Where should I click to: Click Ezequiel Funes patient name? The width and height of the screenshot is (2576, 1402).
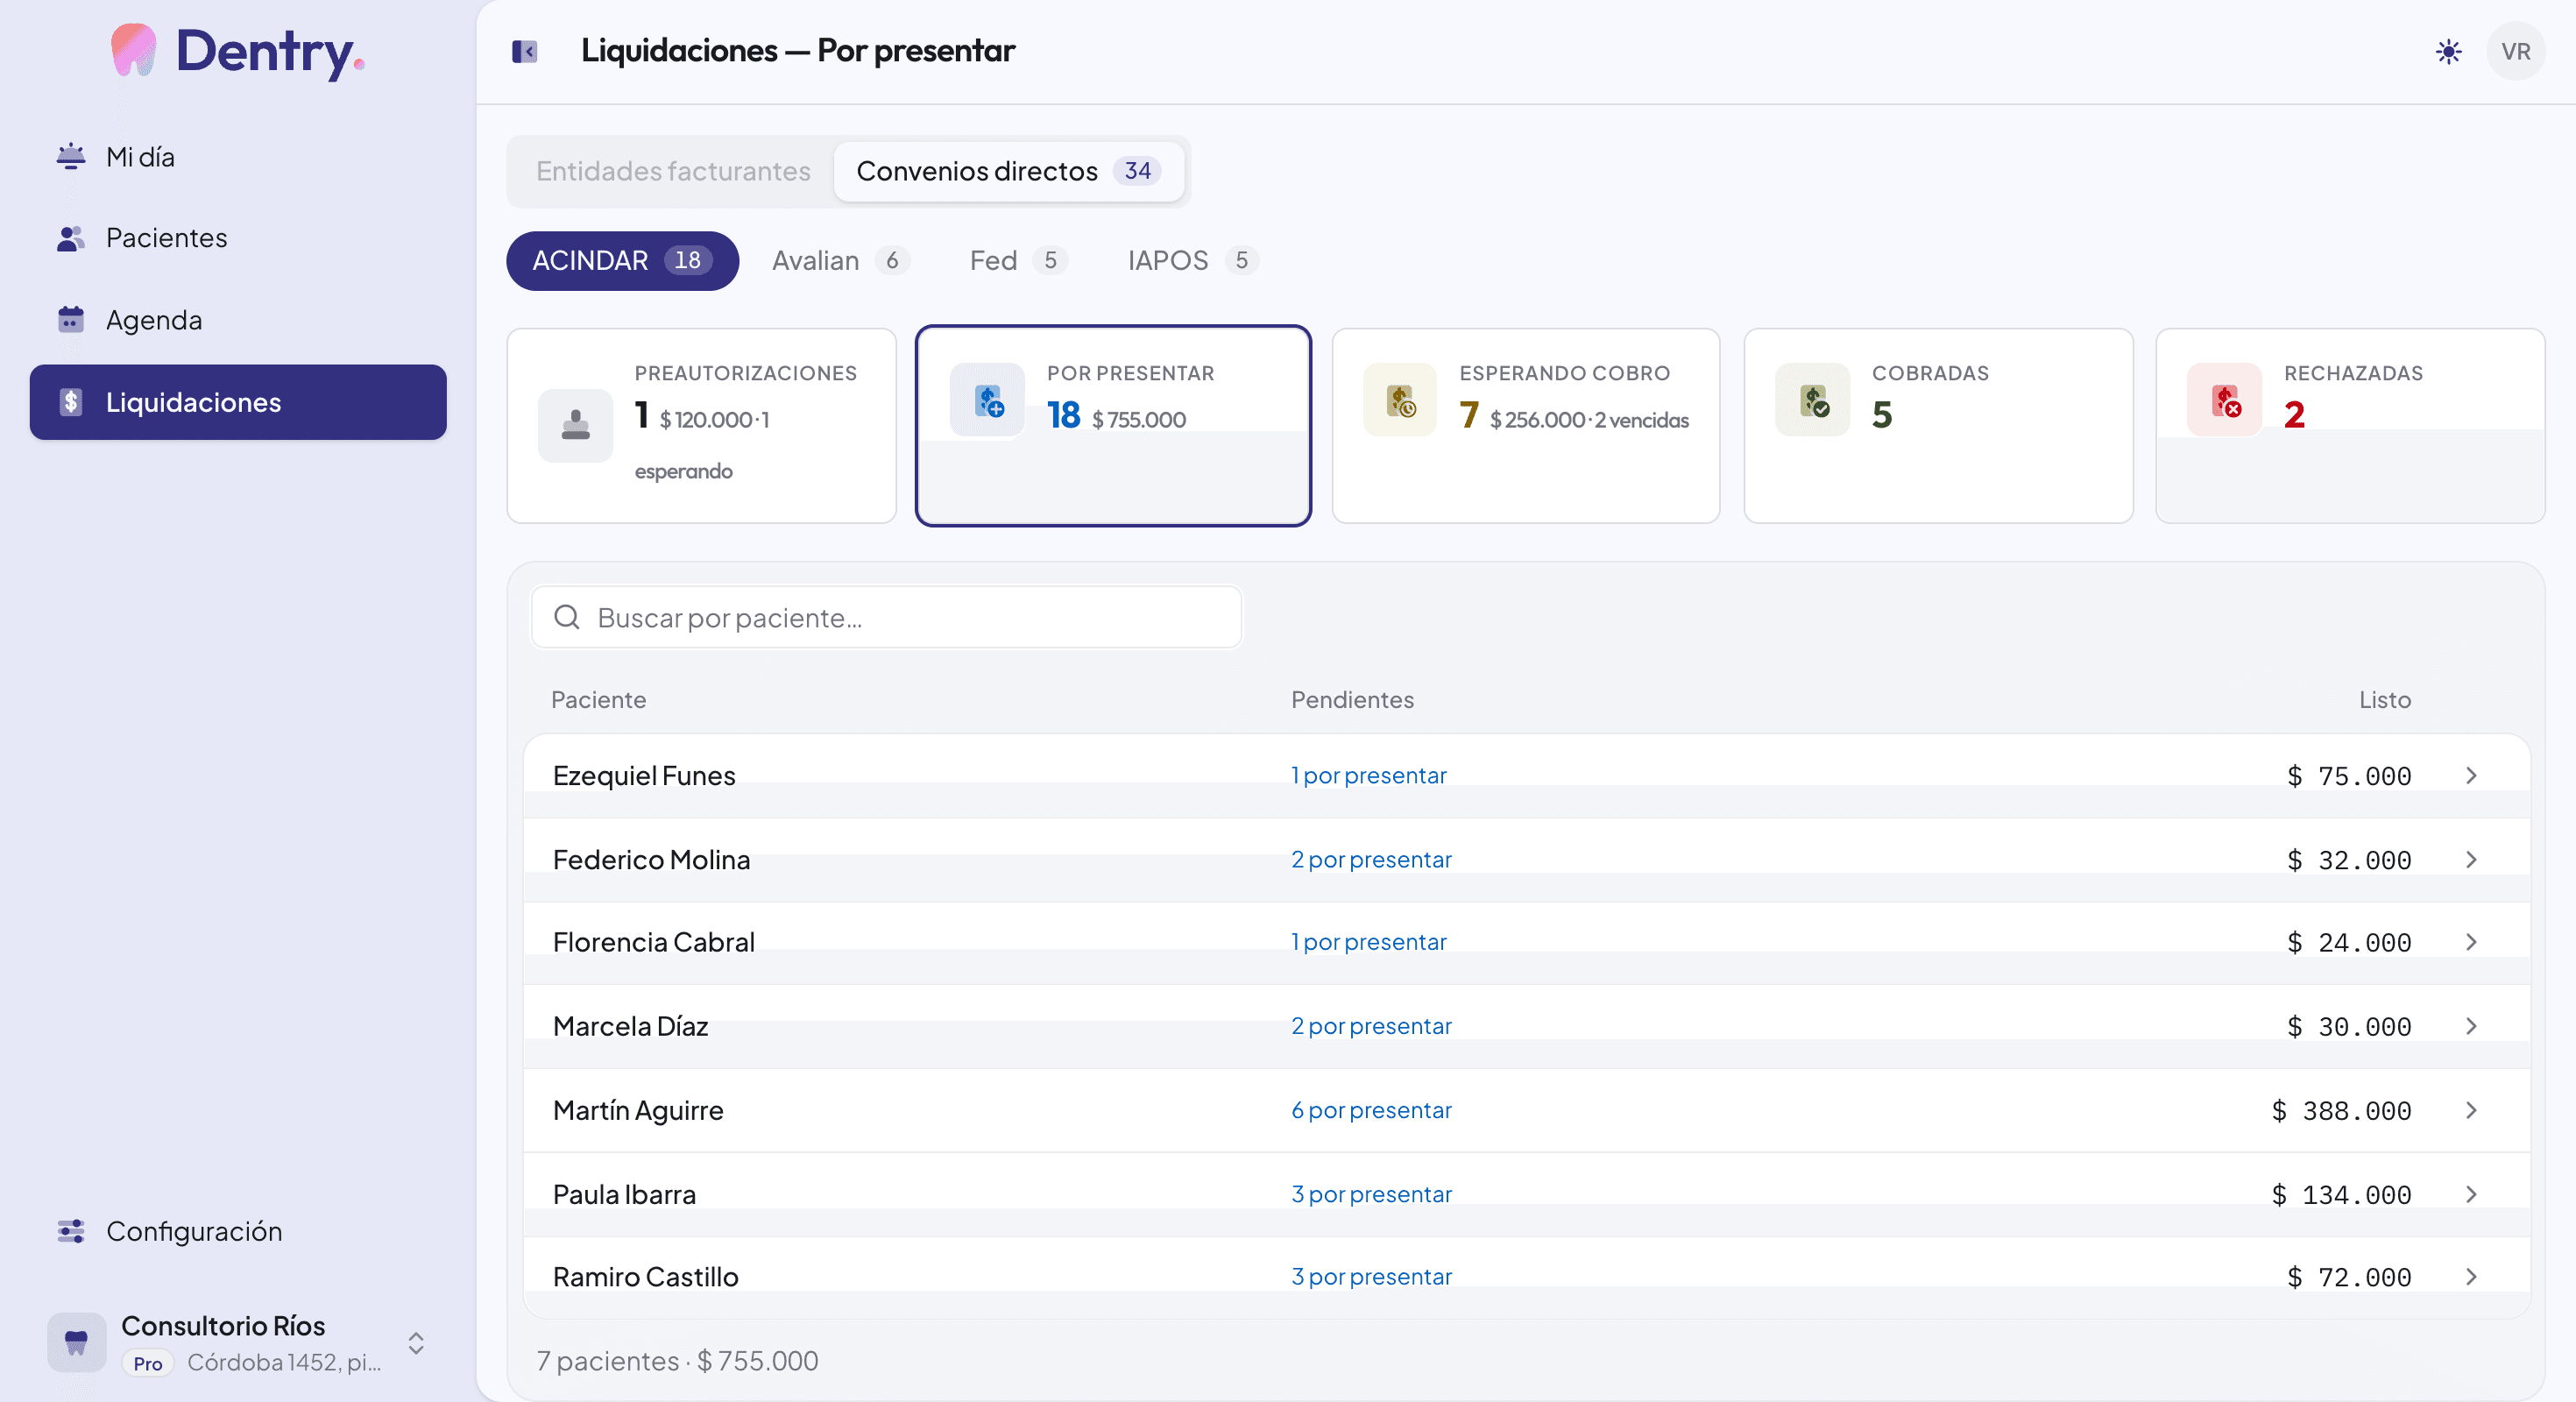coord(644,776)
